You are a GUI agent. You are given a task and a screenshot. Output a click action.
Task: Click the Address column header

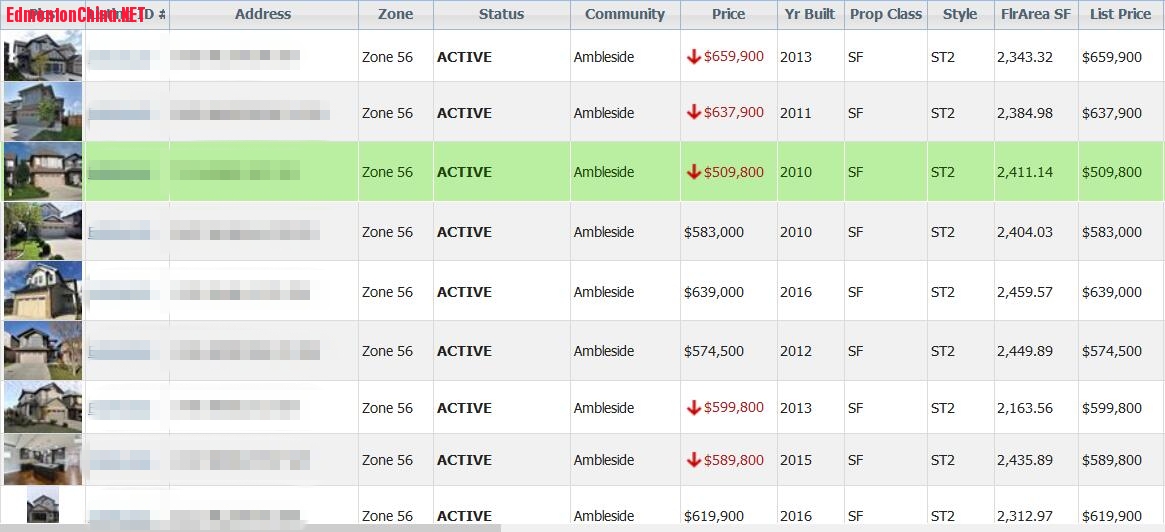[263, 14]
